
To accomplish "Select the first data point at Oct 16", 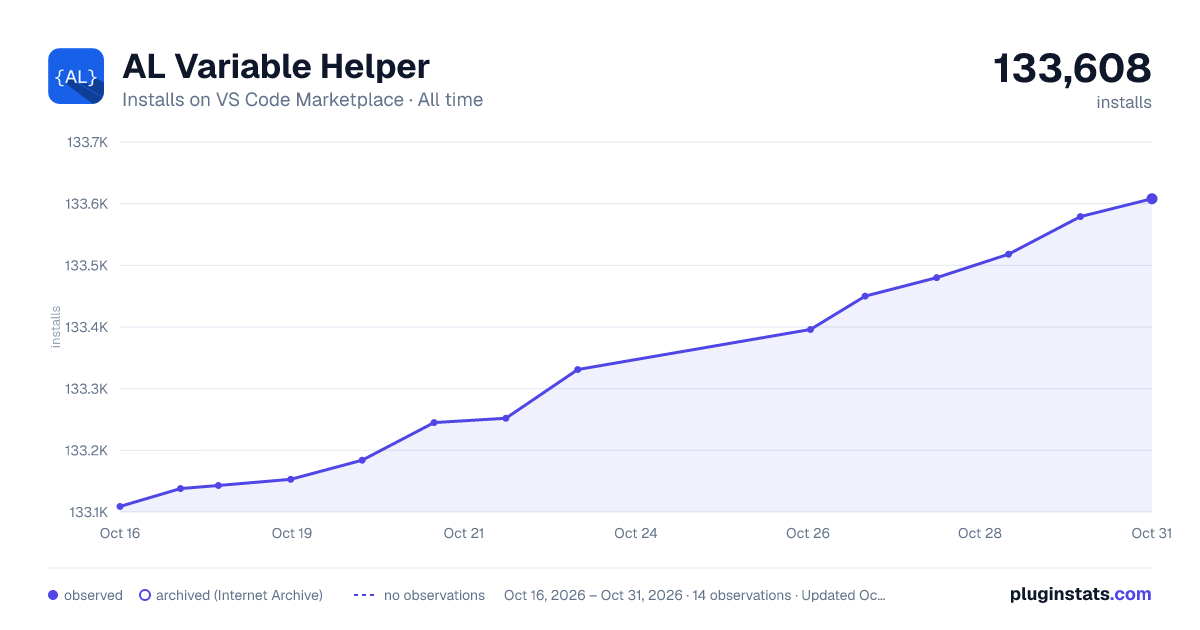I will (x=120, y=506).
